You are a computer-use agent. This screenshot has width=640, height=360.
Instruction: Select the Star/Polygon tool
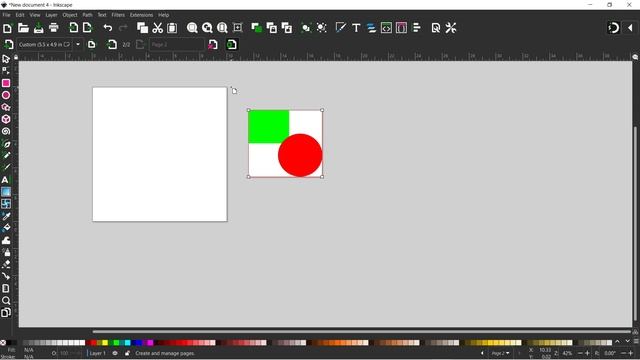(x=6, y=107)
